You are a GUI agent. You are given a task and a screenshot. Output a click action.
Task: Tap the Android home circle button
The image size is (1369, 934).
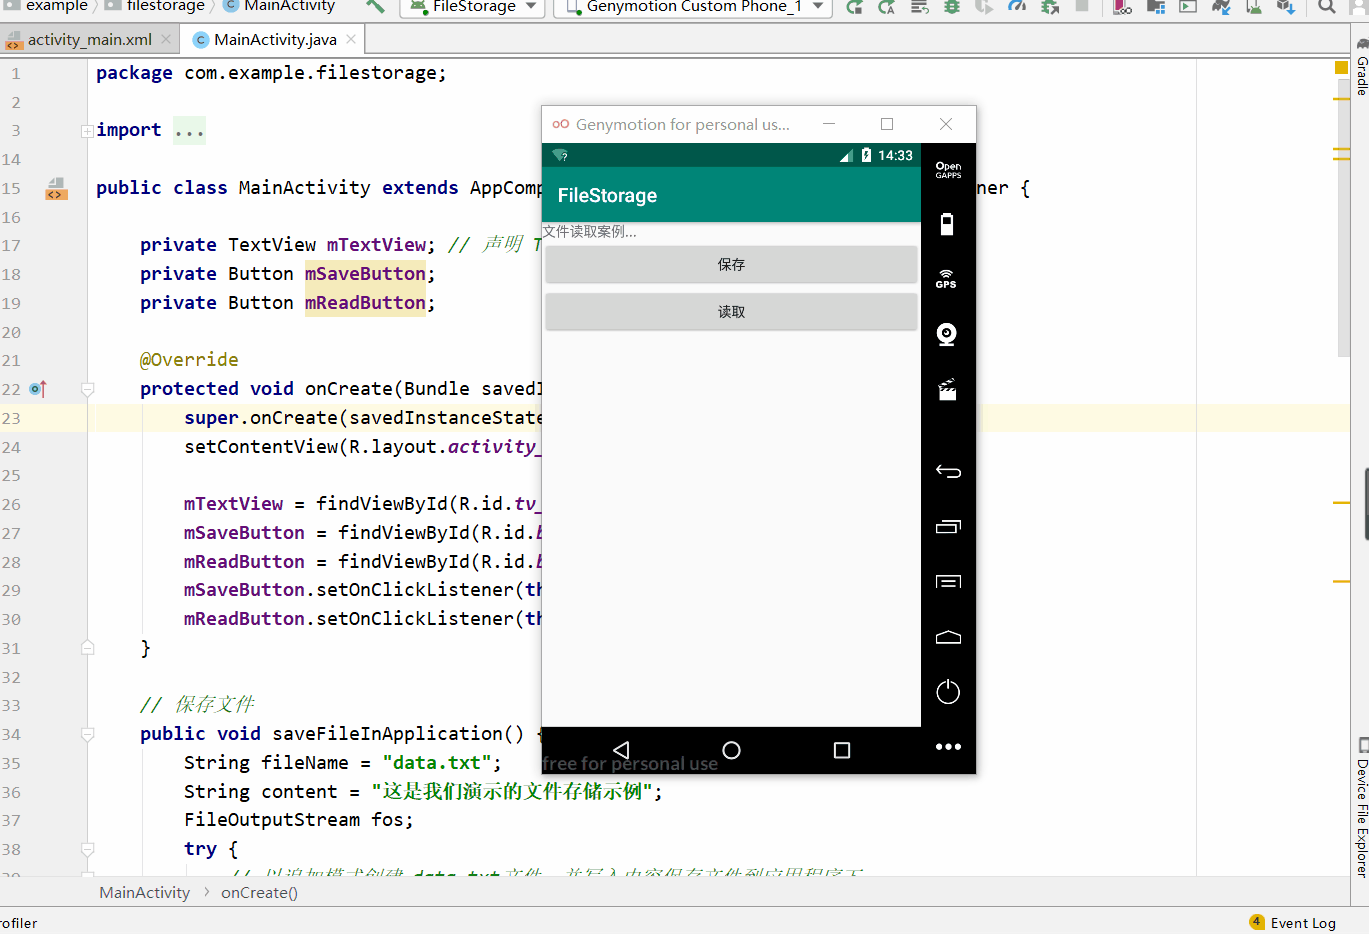[731, 750]
